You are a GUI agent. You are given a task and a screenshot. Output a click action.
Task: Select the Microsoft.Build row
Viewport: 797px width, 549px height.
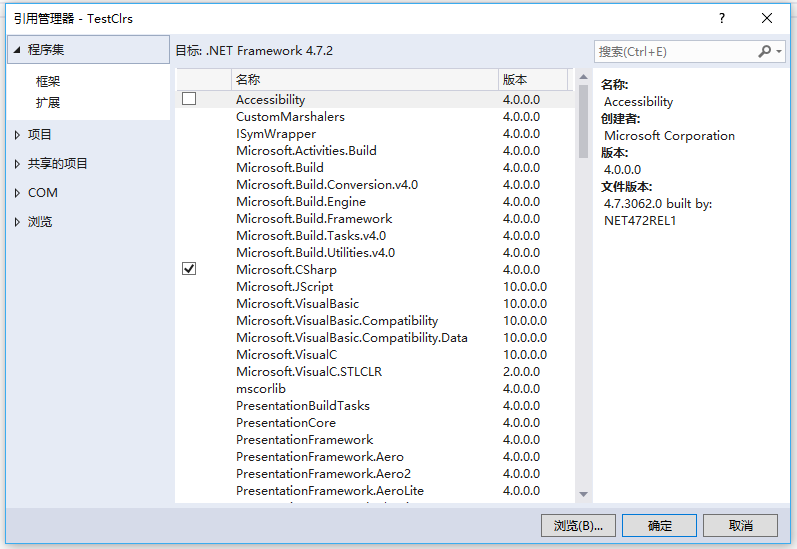pyautogui.click(x=375, y=168)
